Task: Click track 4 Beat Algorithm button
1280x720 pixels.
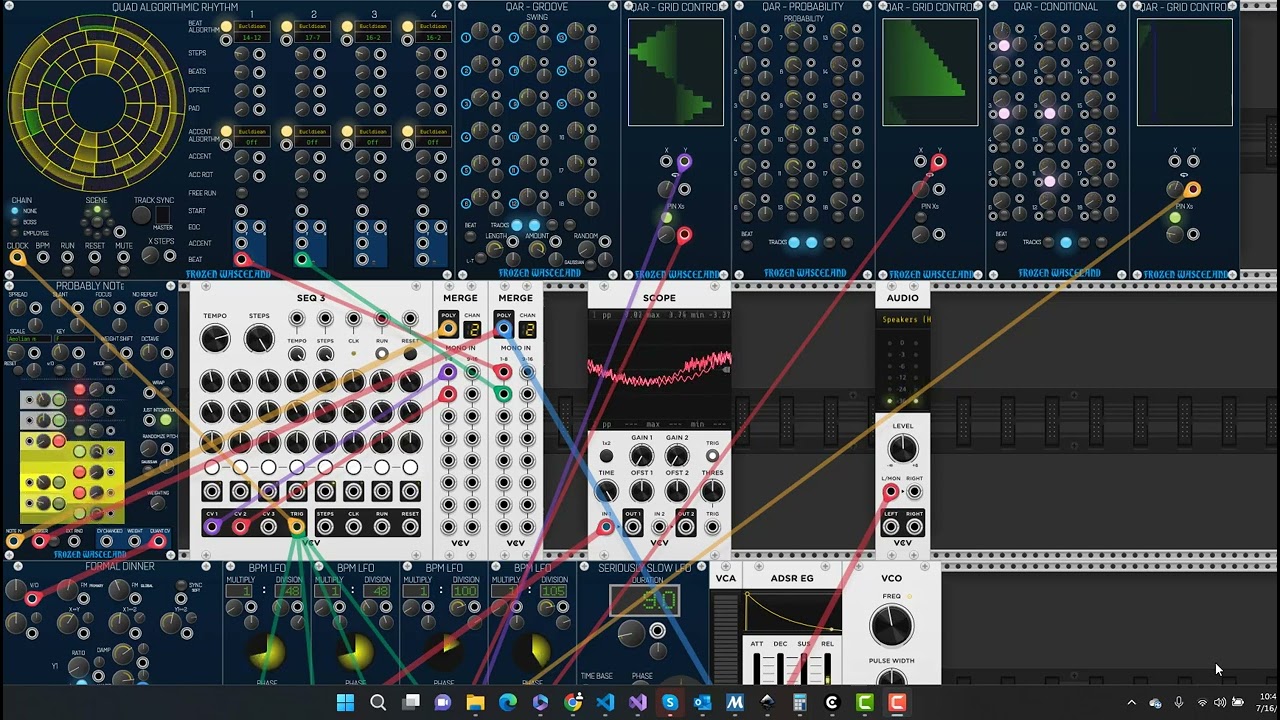Action: 407,26
